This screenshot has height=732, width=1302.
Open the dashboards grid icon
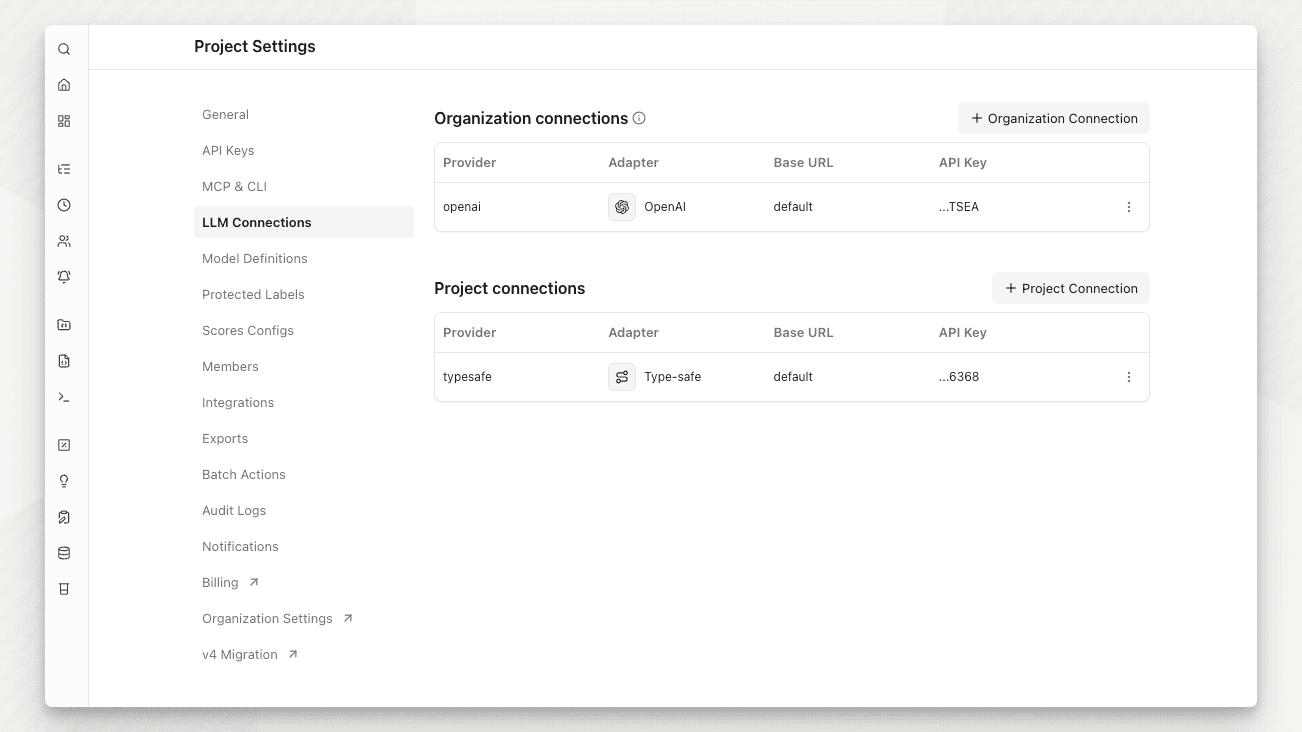pyautogui.click(x=64, y=121)
